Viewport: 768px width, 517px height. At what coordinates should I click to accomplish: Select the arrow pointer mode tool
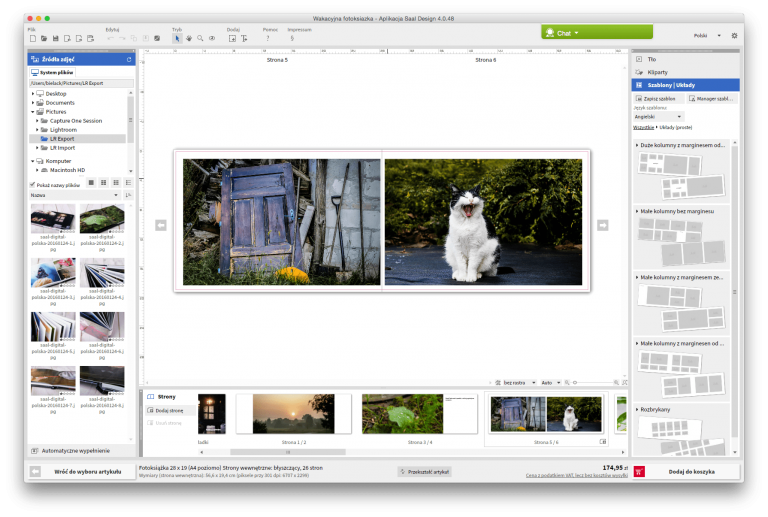click(x=177, y=38)
